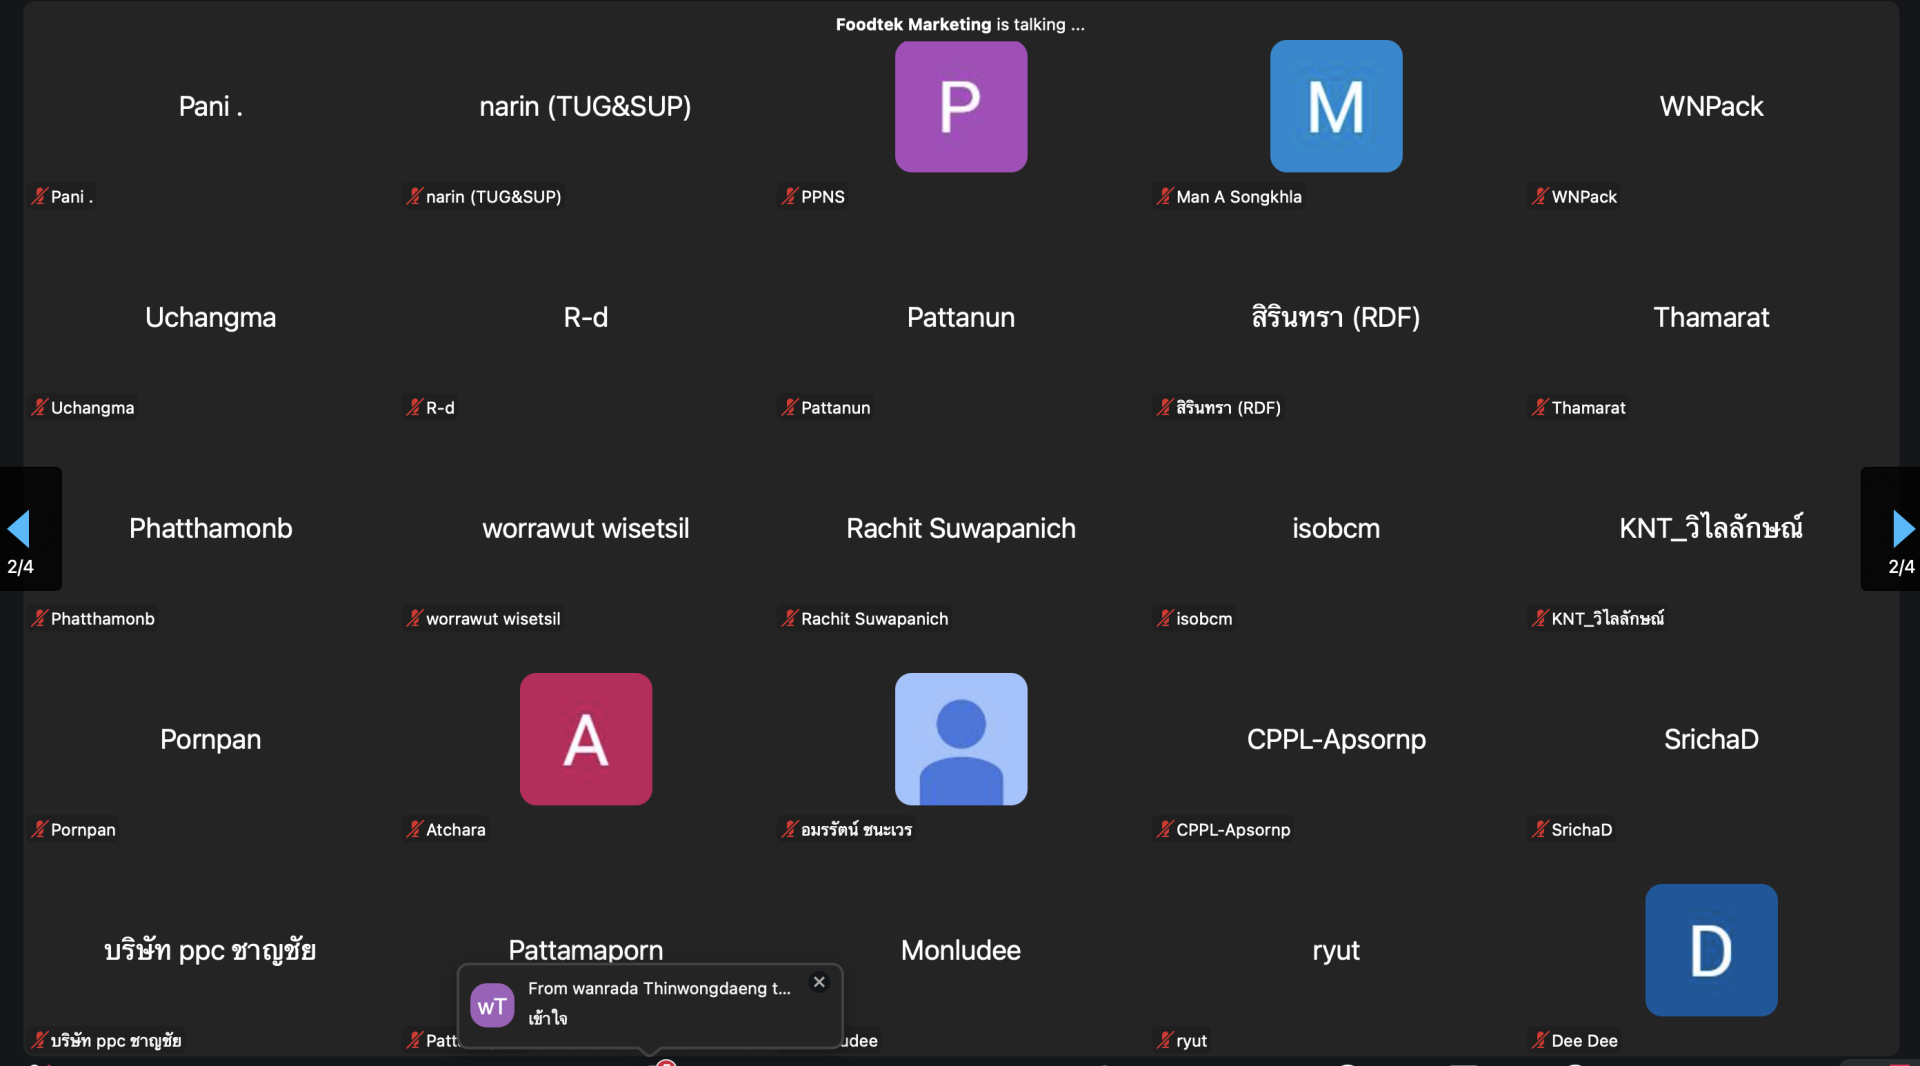Click the left arrow for previous gallery page

pyautogui.click(x=19, y=528)
